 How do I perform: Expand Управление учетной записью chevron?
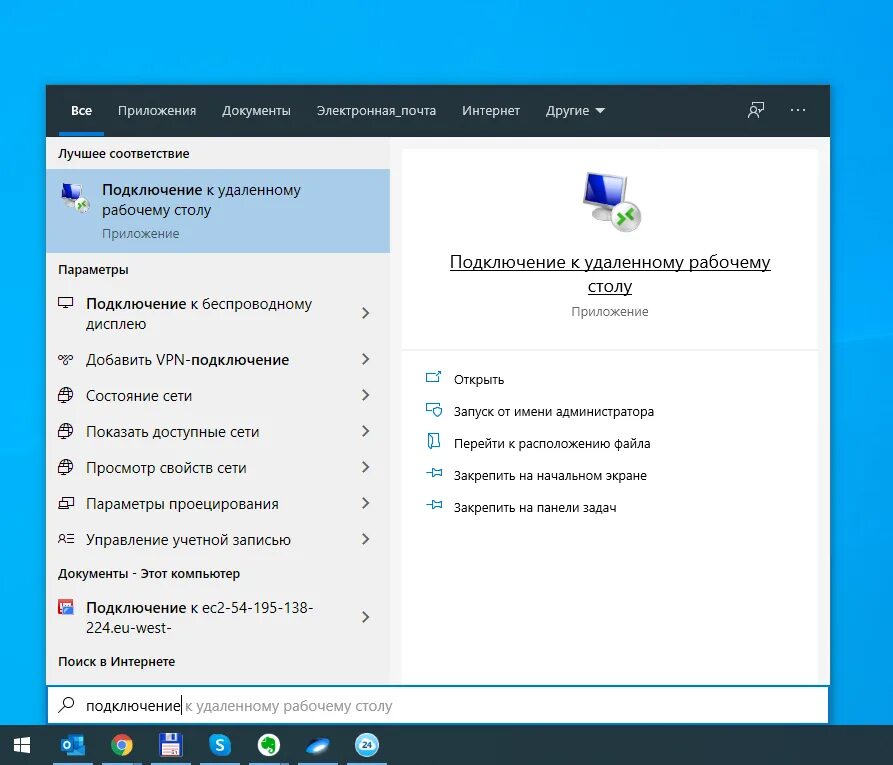(x=366, y=539)
